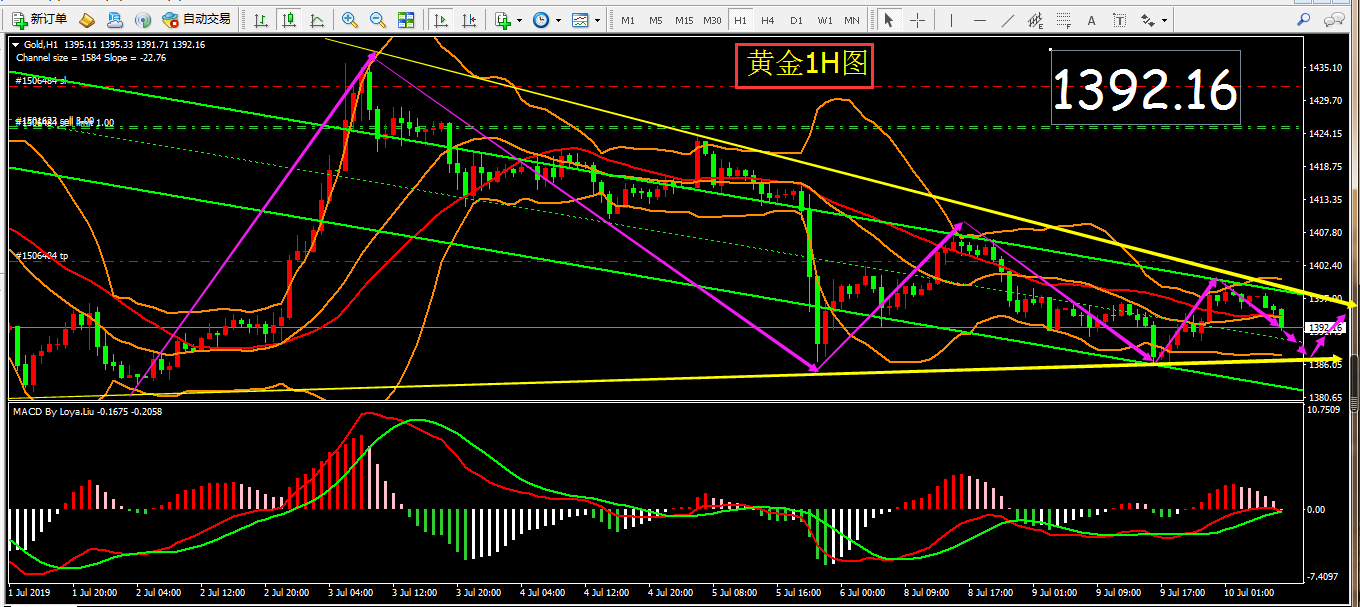1360x607 pixels.
Task: Select the text label 'T' tool
Action: pyautogui.click(x=1118, y=19)
